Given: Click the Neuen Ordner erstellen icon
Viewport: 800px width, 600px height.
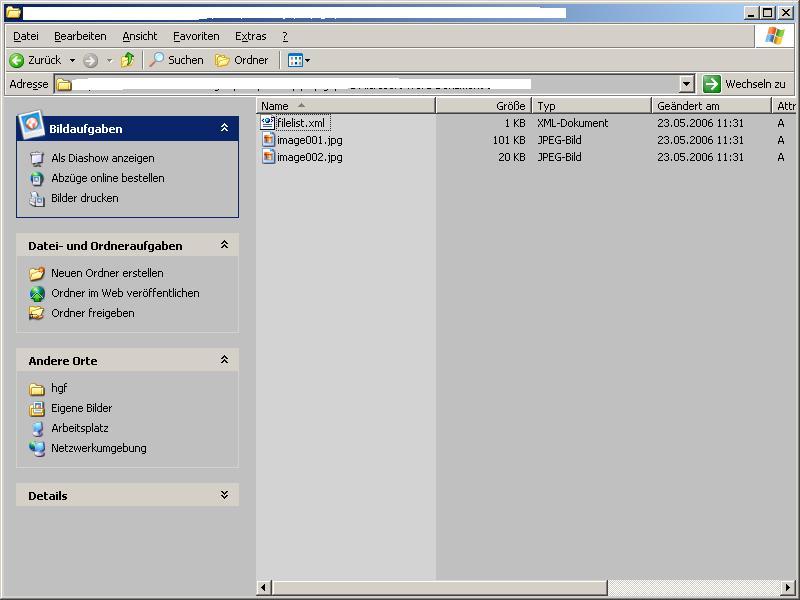Looking at the screenshot, I should [37, 273].
